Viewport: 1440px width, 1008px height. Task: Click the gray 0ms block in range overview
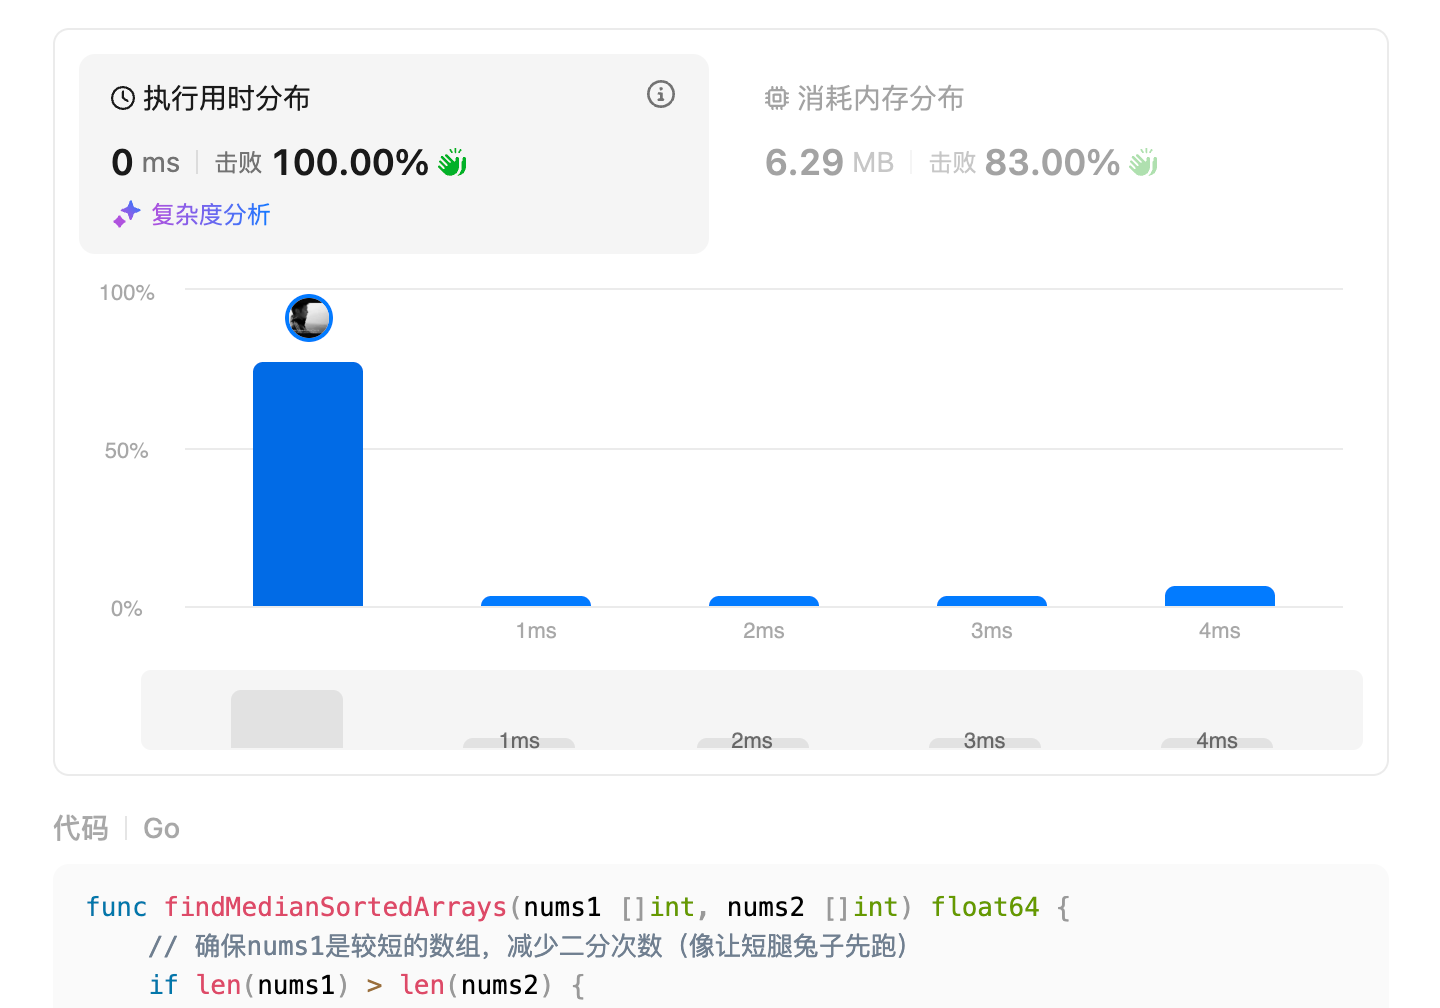(x=287, y=719)
